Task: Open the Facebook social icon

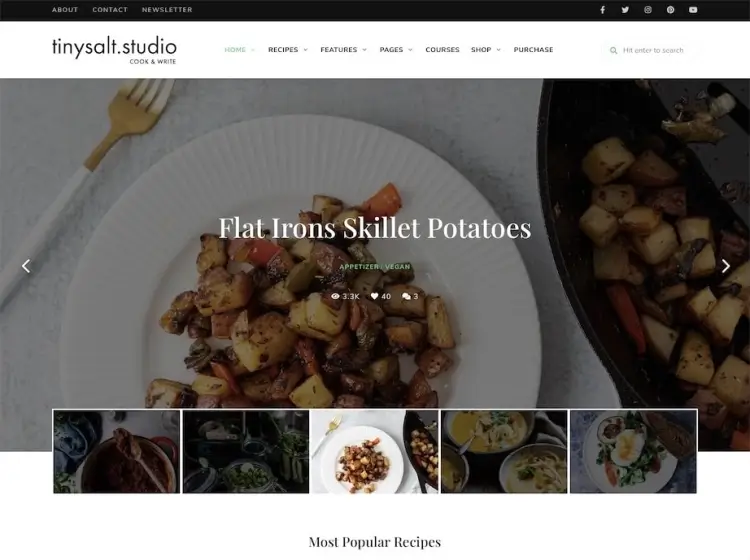Action: tap(602, 10)
